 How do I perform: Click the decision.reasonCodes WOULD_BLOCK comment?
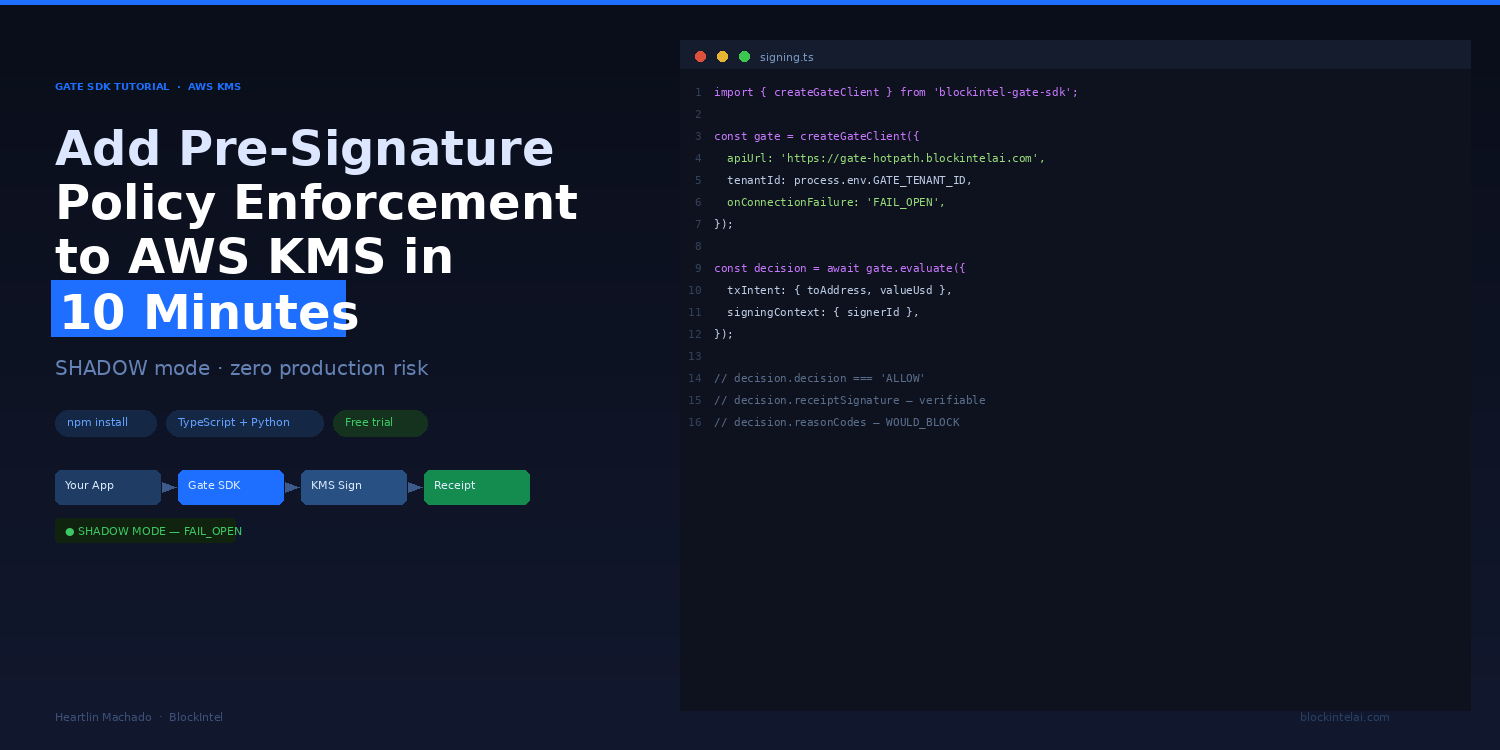836,423
